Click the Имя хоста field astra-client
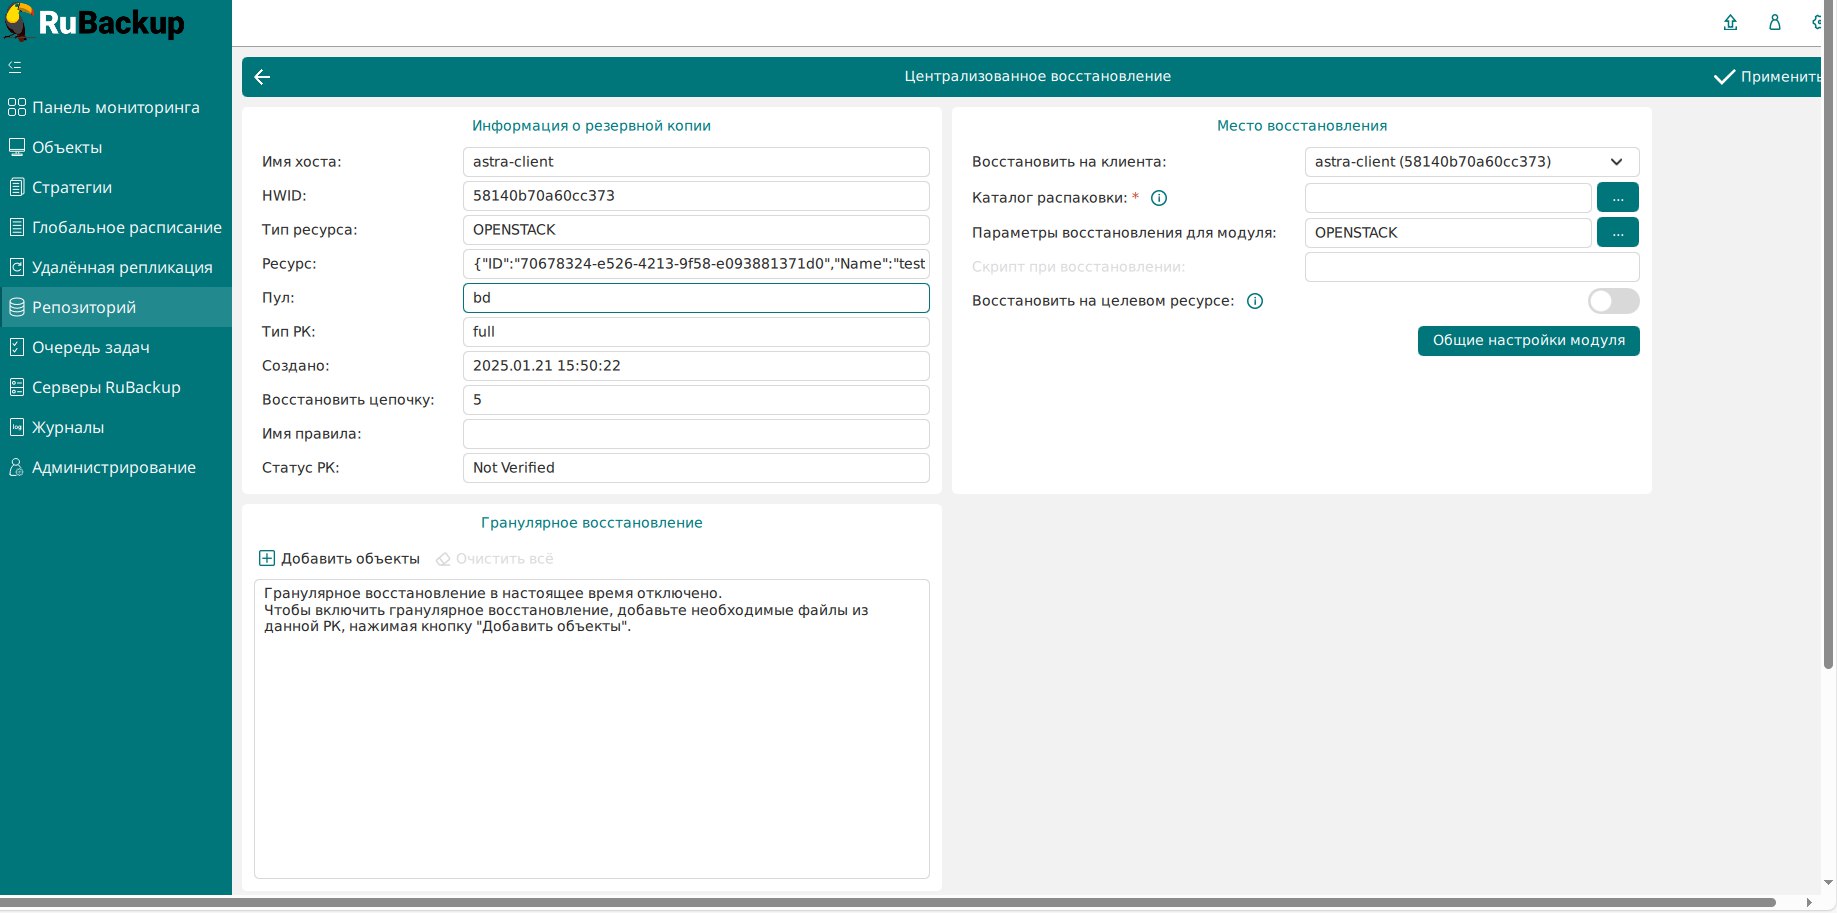This screenshot has height=913, width=1837. 696,162
